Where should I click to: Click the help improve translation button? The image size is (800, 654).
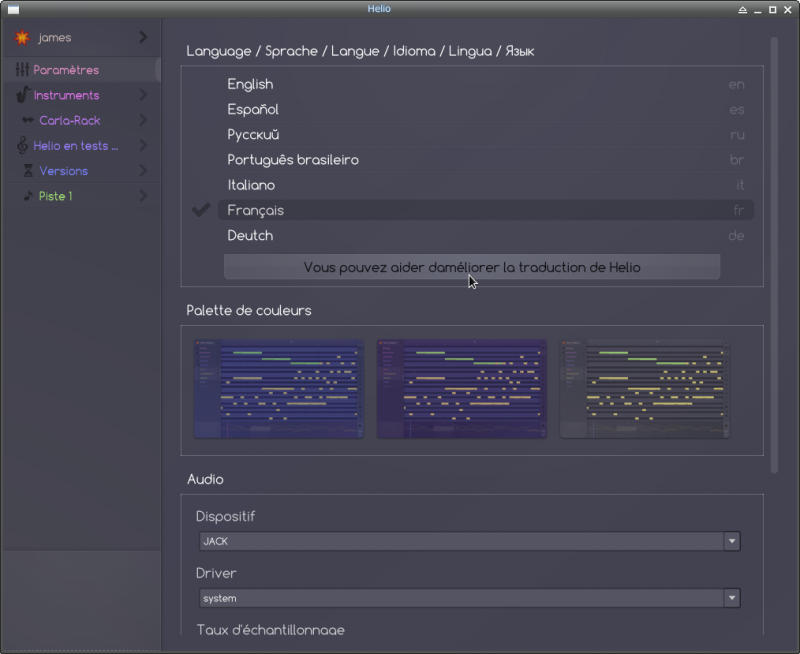pyautogui.click(x=472, y=267)
